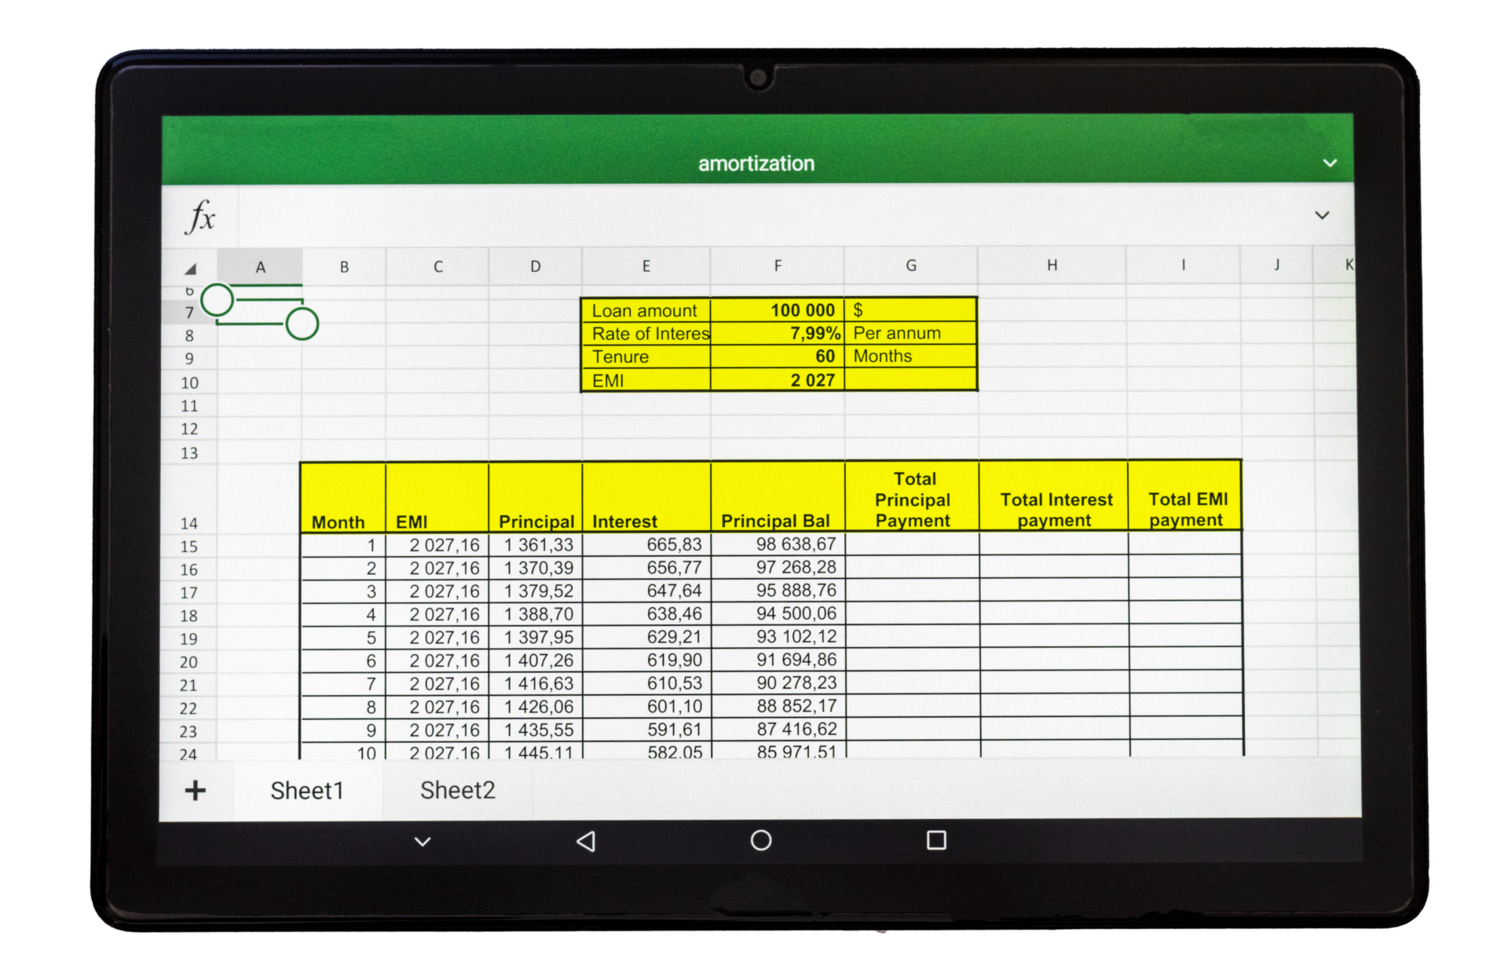Image resolution: width=1508 pixels, height=980 pixels.
Task: Select column C header
Action: (438, 267)
